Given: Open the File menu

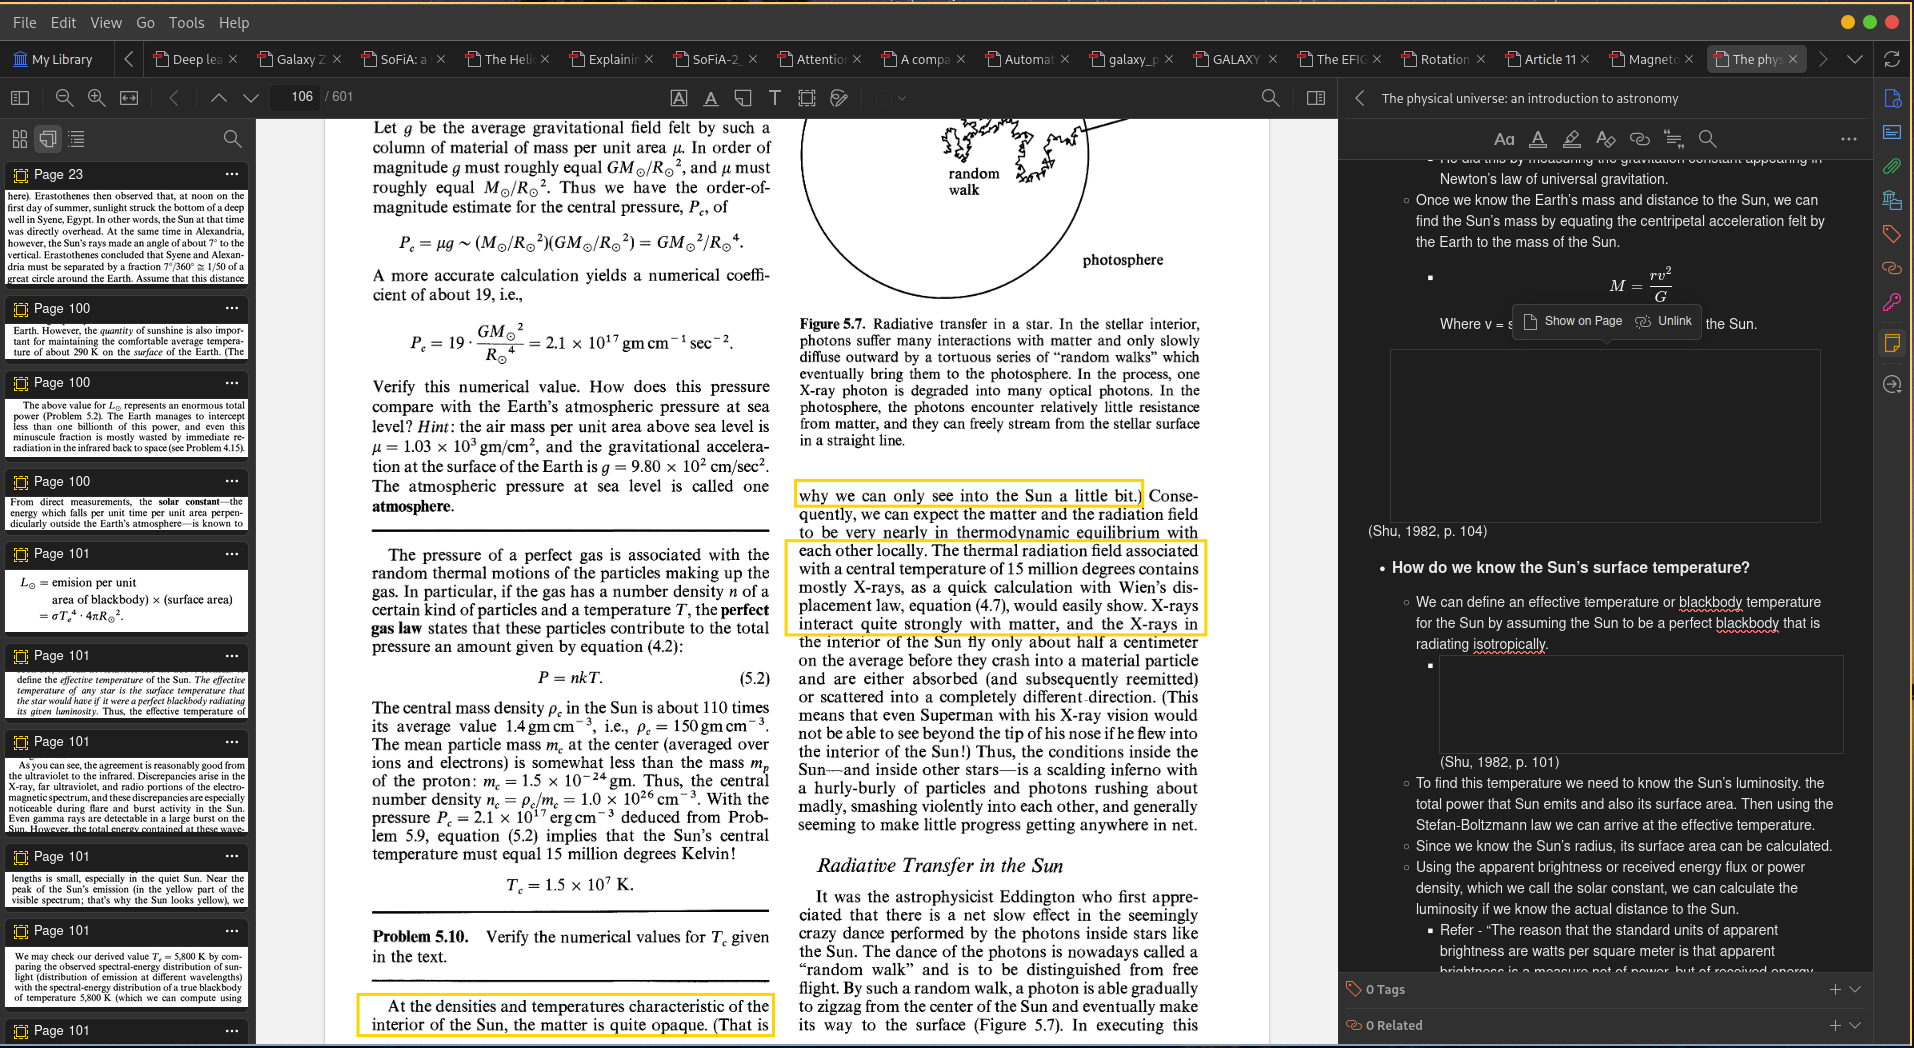Looking at the screenshot, I should pos(24,22).
